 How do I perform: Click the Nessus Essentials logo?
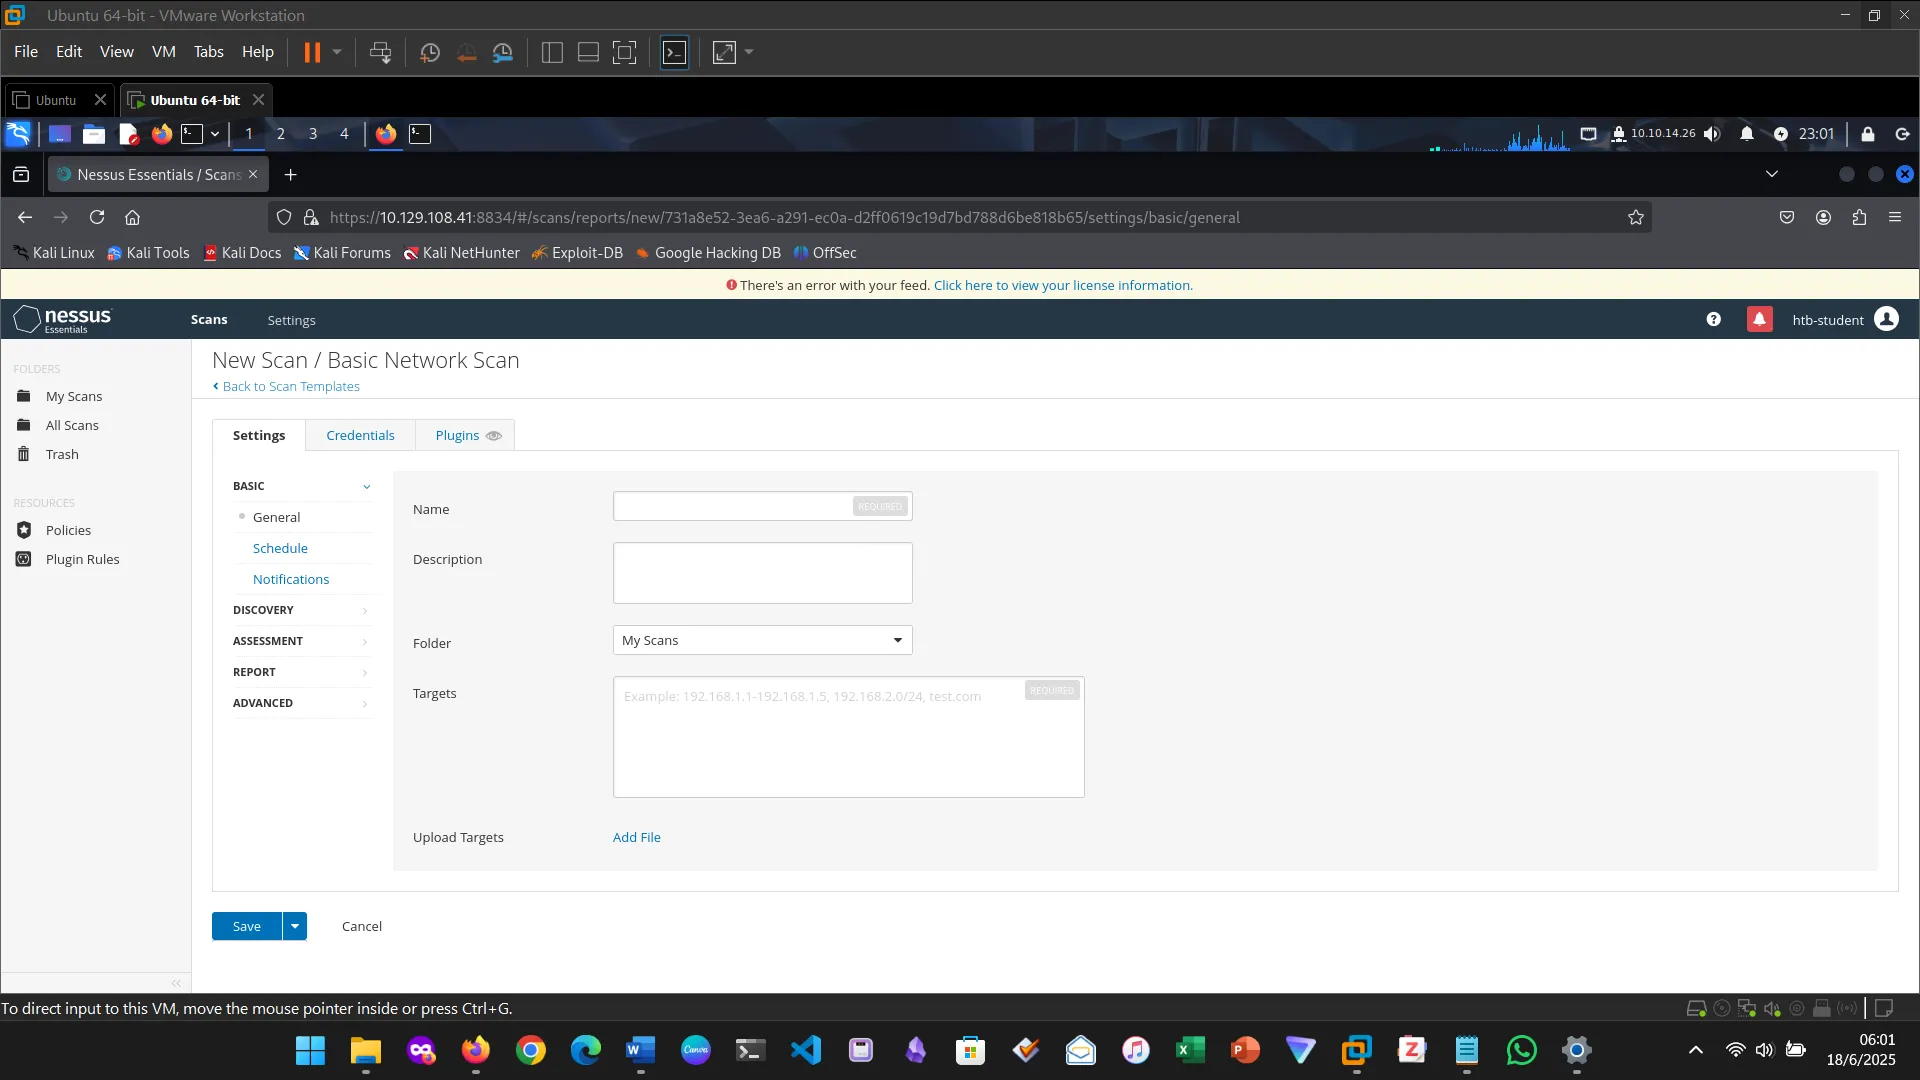click(x=63, y=319)
